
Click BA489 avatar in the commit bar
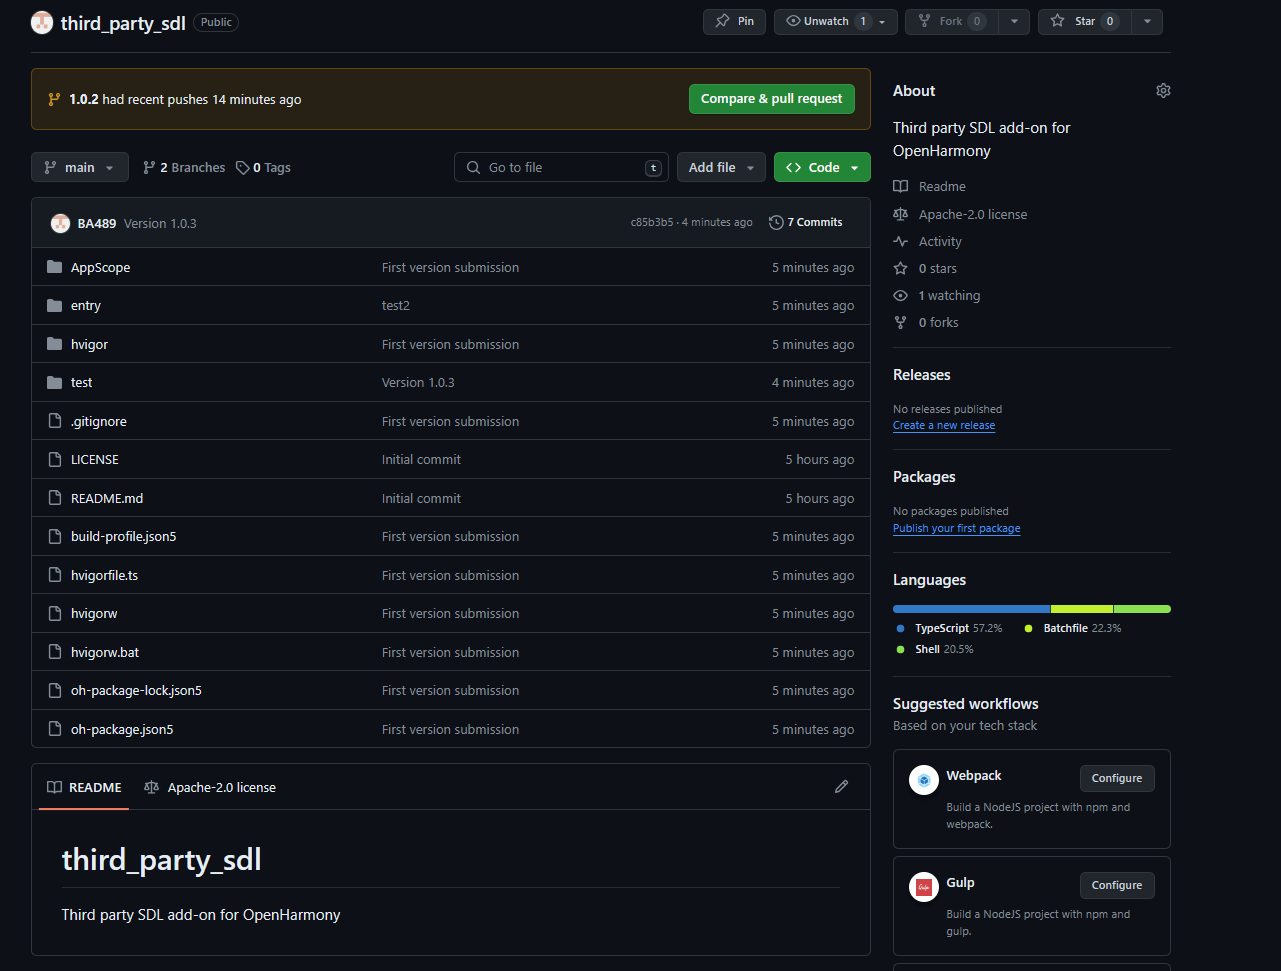(x=60, y=223)
